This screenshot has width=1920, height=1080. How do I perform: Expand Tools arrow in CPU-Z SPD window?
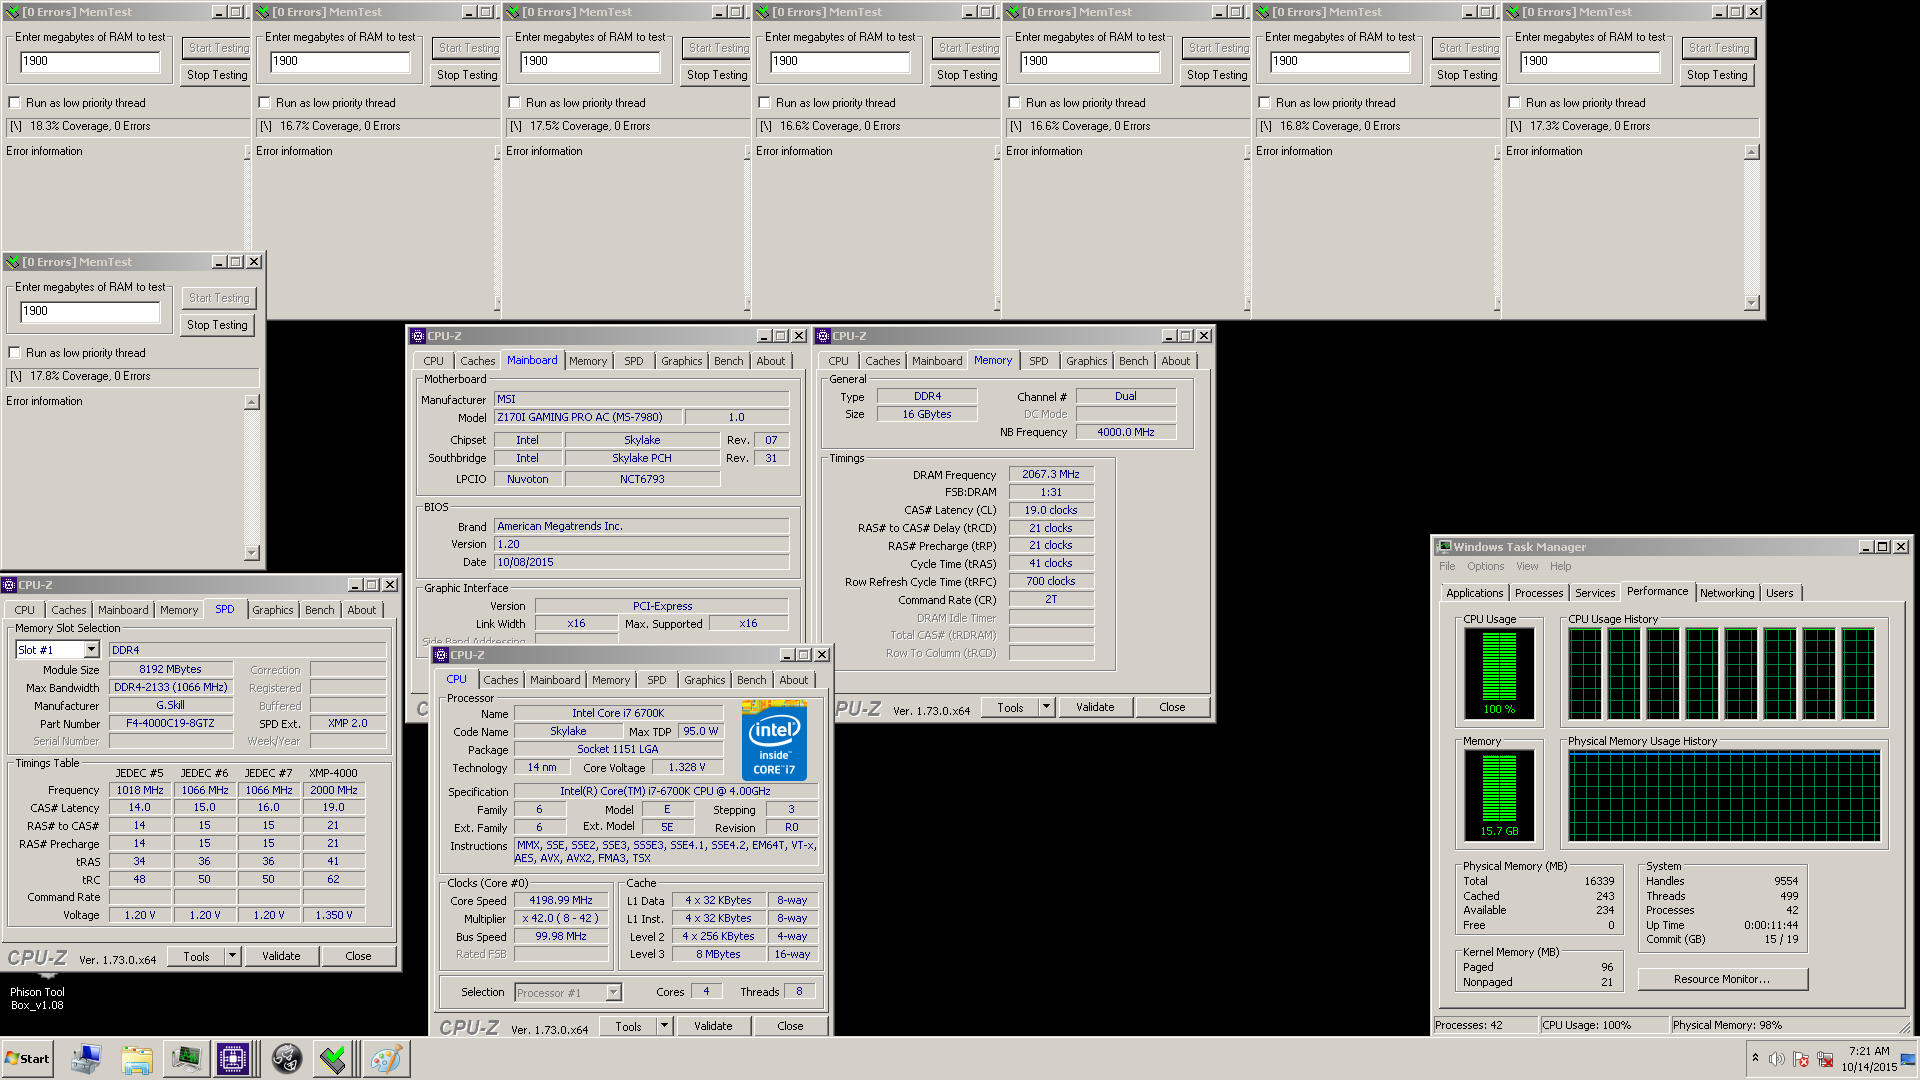click(233, 956)
